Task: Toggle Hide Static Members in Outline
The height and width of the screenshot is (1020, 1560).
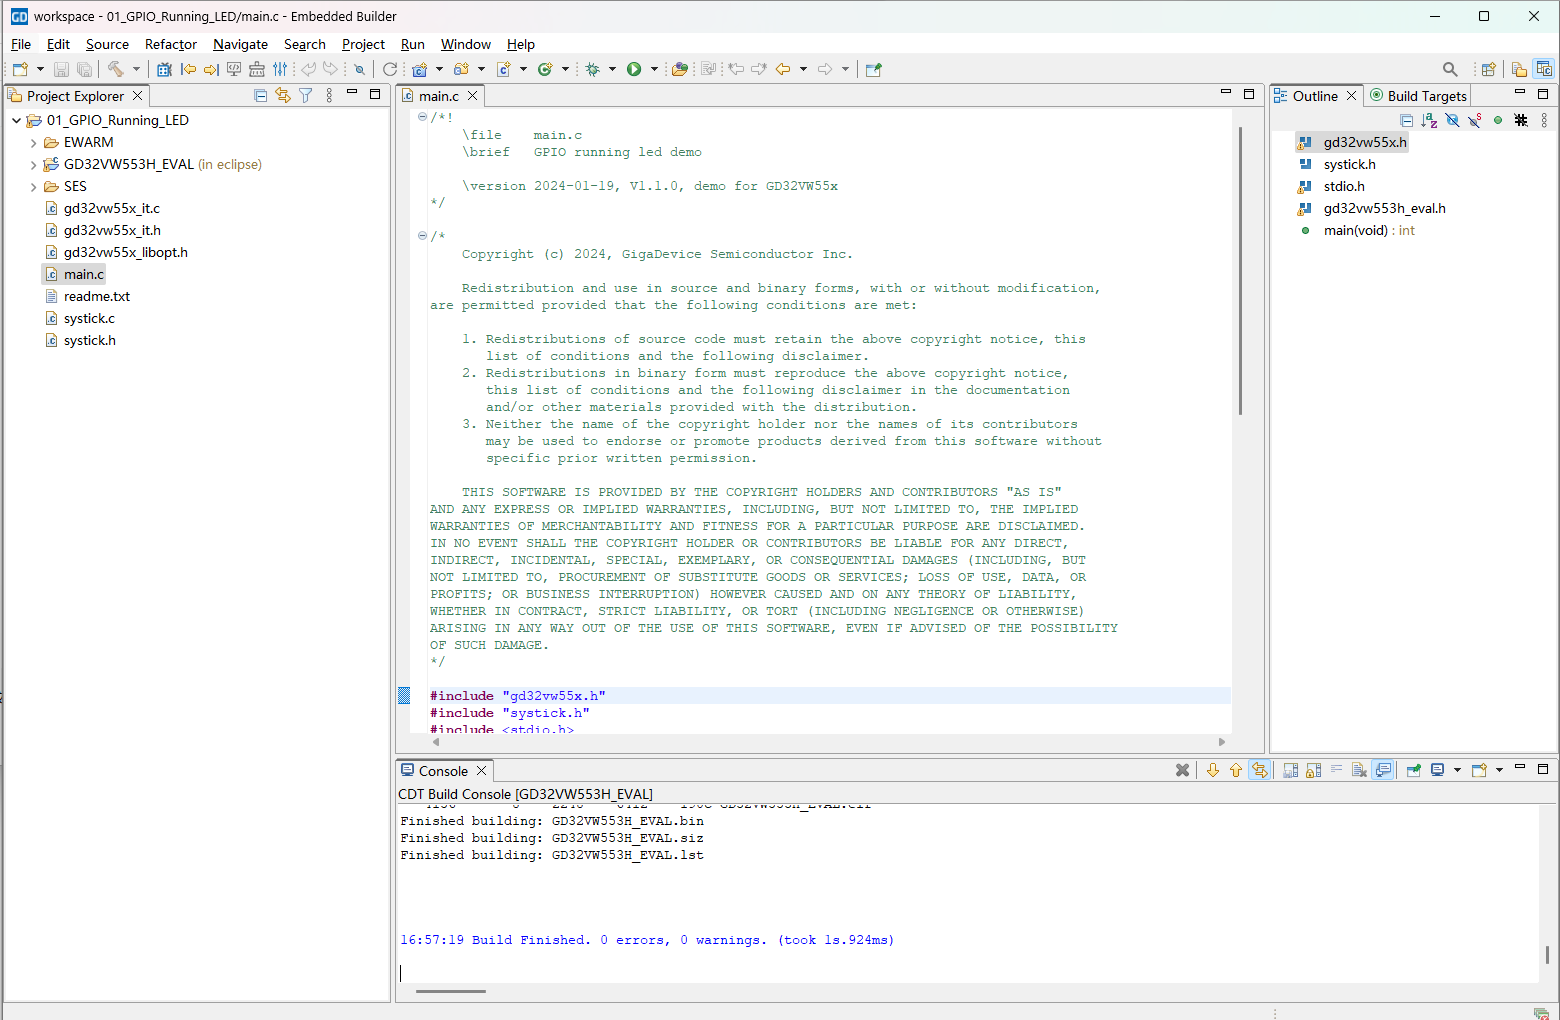Action: (x=1475, y=120)
